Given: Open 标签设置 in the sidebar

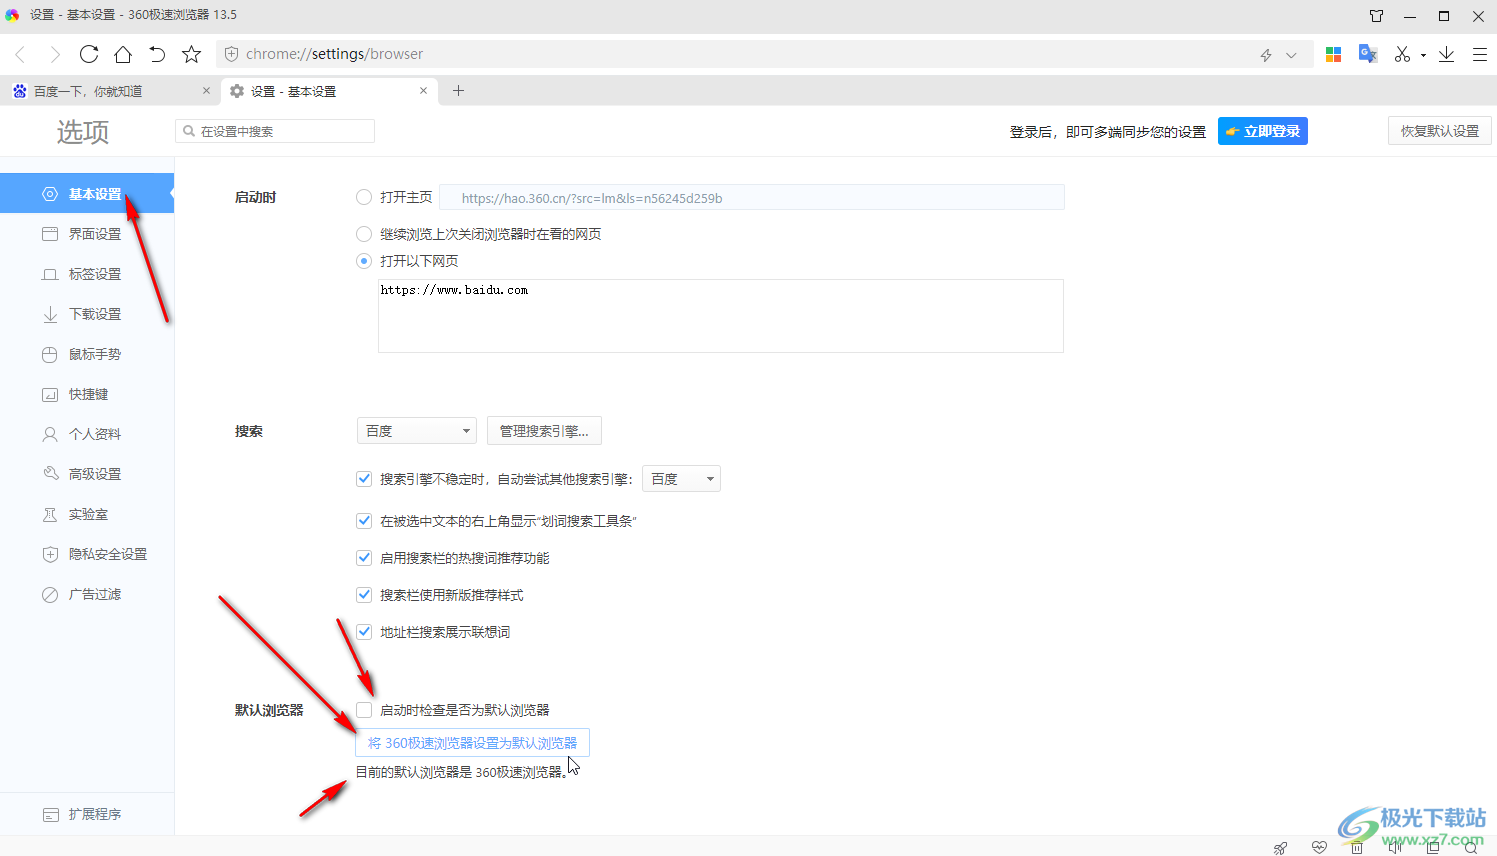Looking at the screenshot, I should [87, 274].
